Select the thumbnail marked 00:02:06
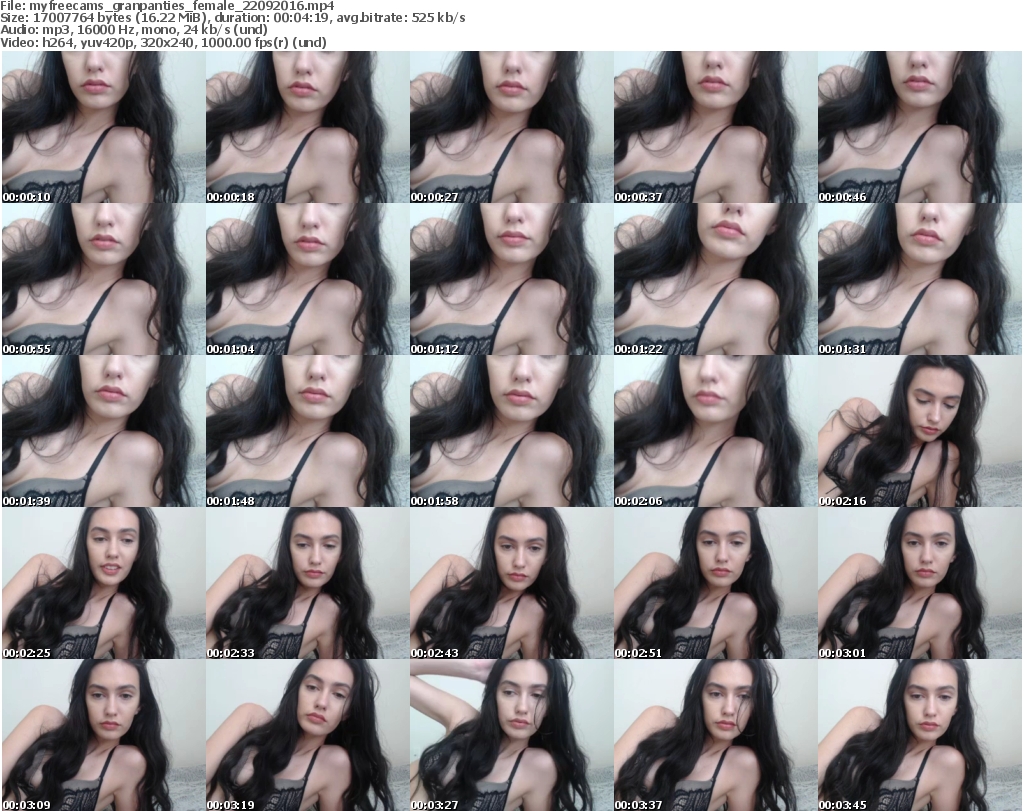Image resolution: width=1024 pixels, height=811 pixels. [x=715, y=431]
